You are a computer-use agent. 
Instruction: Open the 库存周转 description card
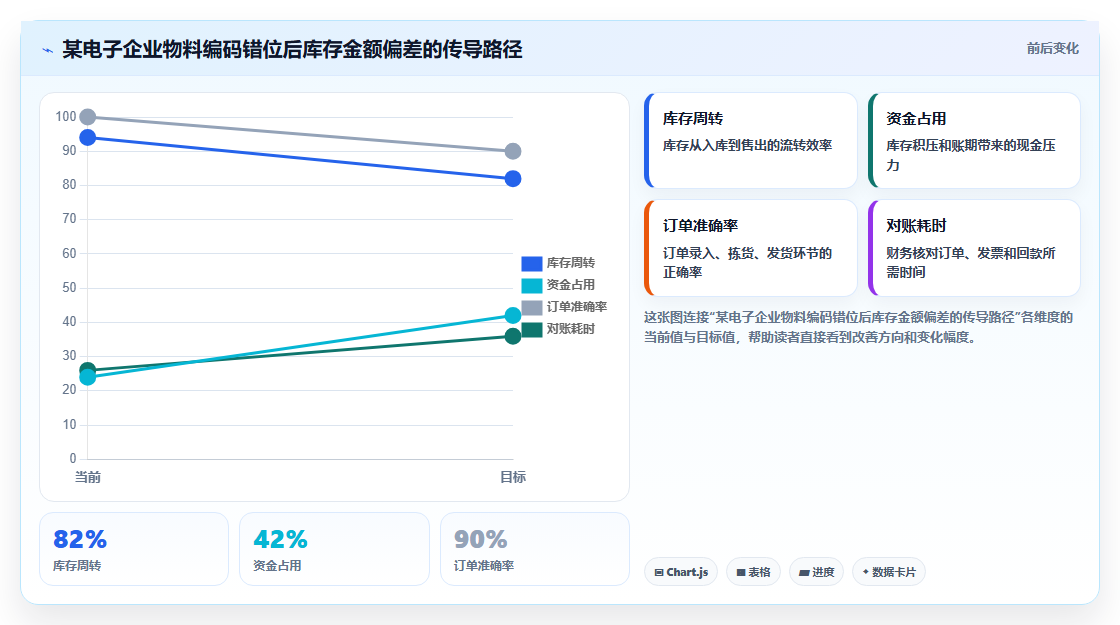click(x=751, y=141)
